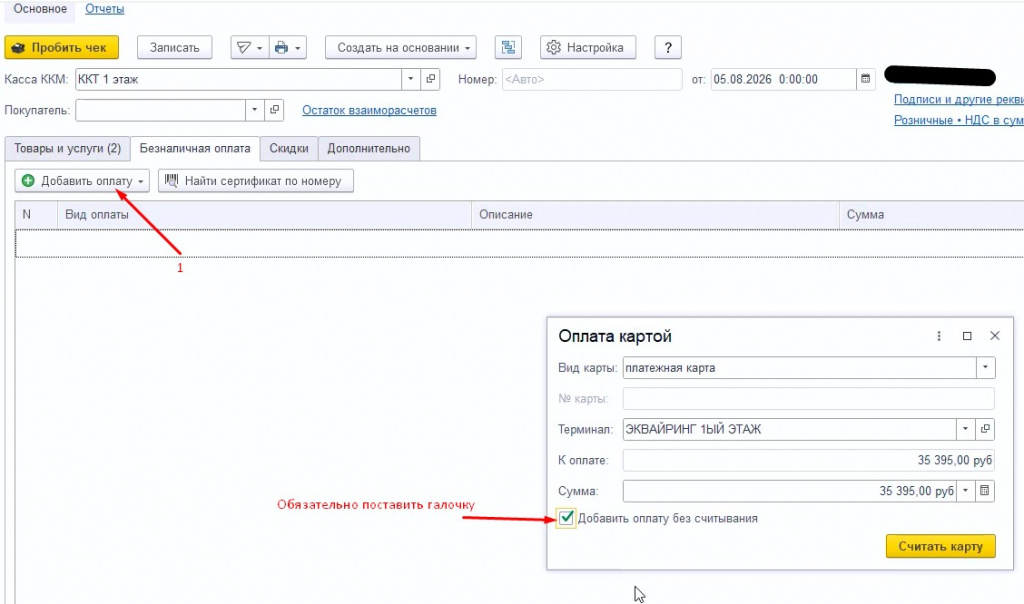This screenshot has width=1024, height=604.
Task: Click the Номер field with Авто placeholder
Action: point(592,79)
